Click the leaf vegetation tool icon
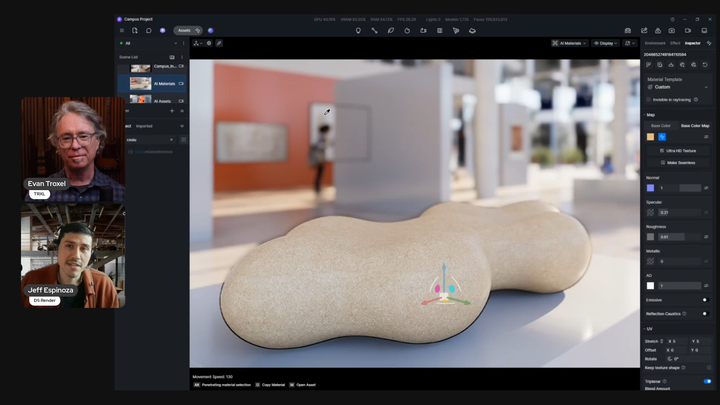720x405 pixels. (x=391, y=31)
